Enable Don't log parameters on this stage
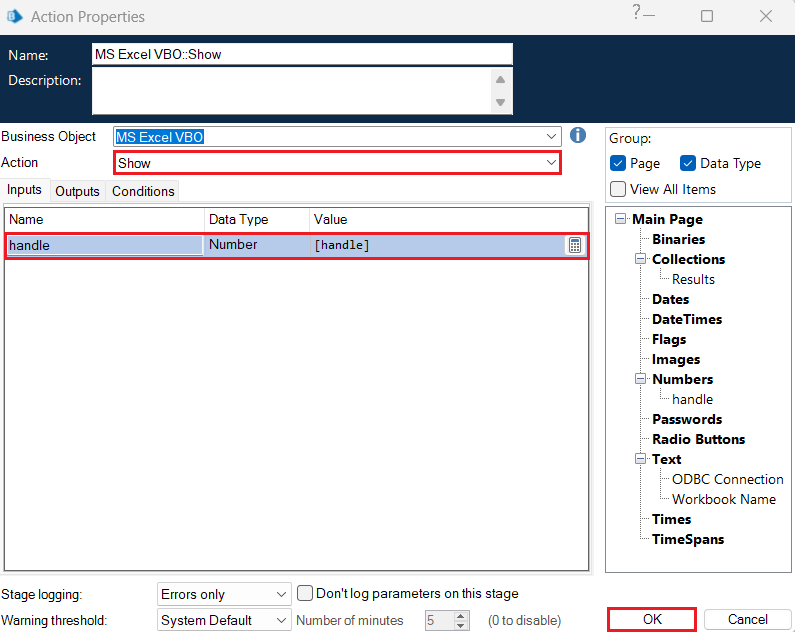The height and width of the screenshot is (632, 795). (306, 593)
